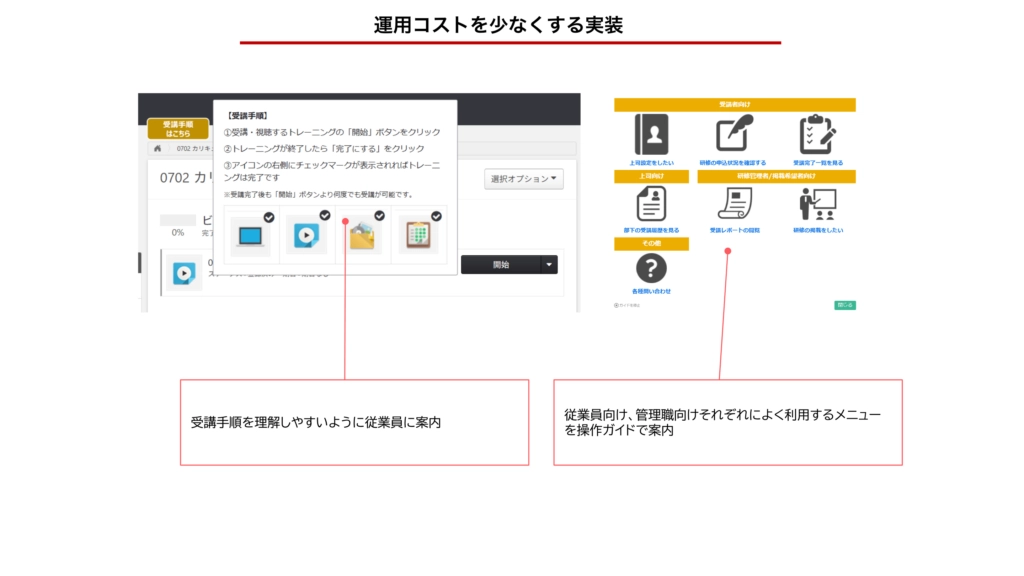Viewport: 1024px width, 576px height.
Task: Click the 上司向け section header
Action: click(x=651, y=176)
